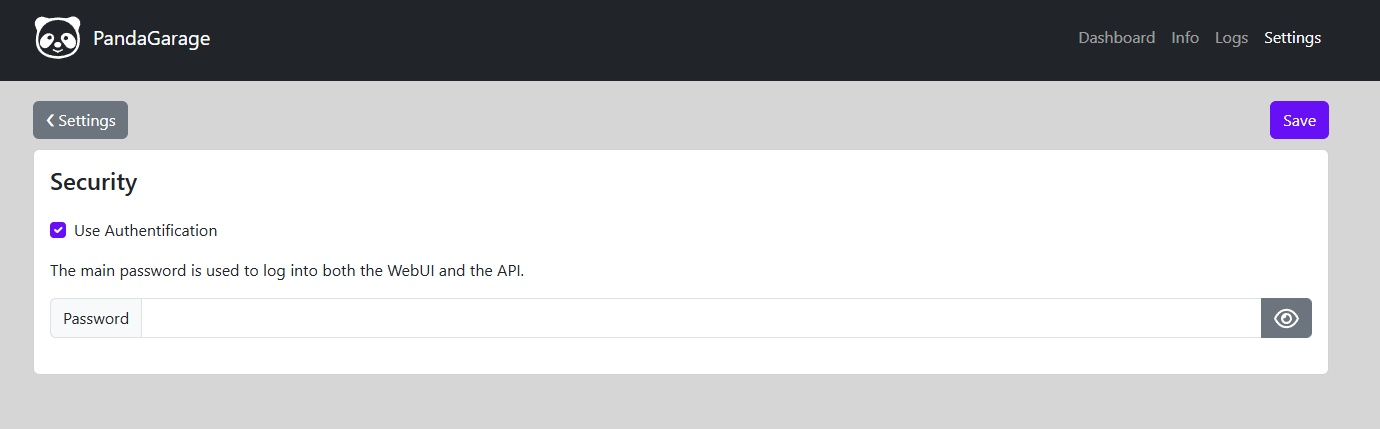1380x429 pixels.
Task: Go to the Dashboard page
Action: 1116,38
